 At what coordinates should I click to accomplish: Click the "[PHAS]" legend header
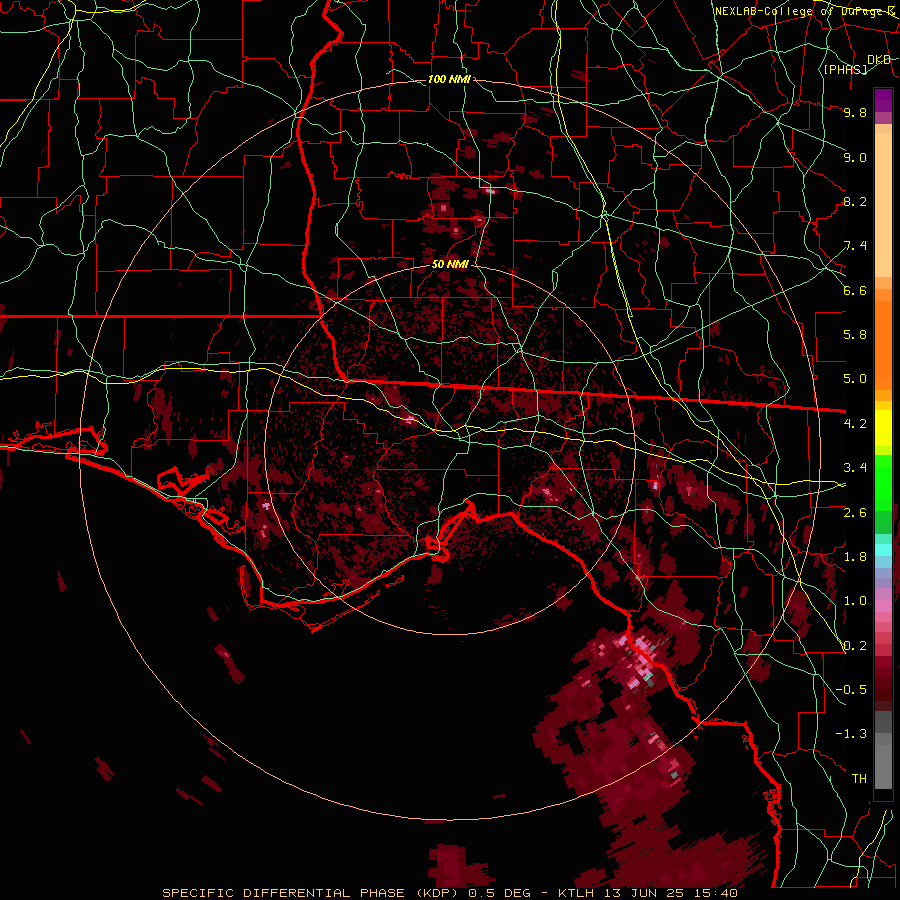click(845, 69)
